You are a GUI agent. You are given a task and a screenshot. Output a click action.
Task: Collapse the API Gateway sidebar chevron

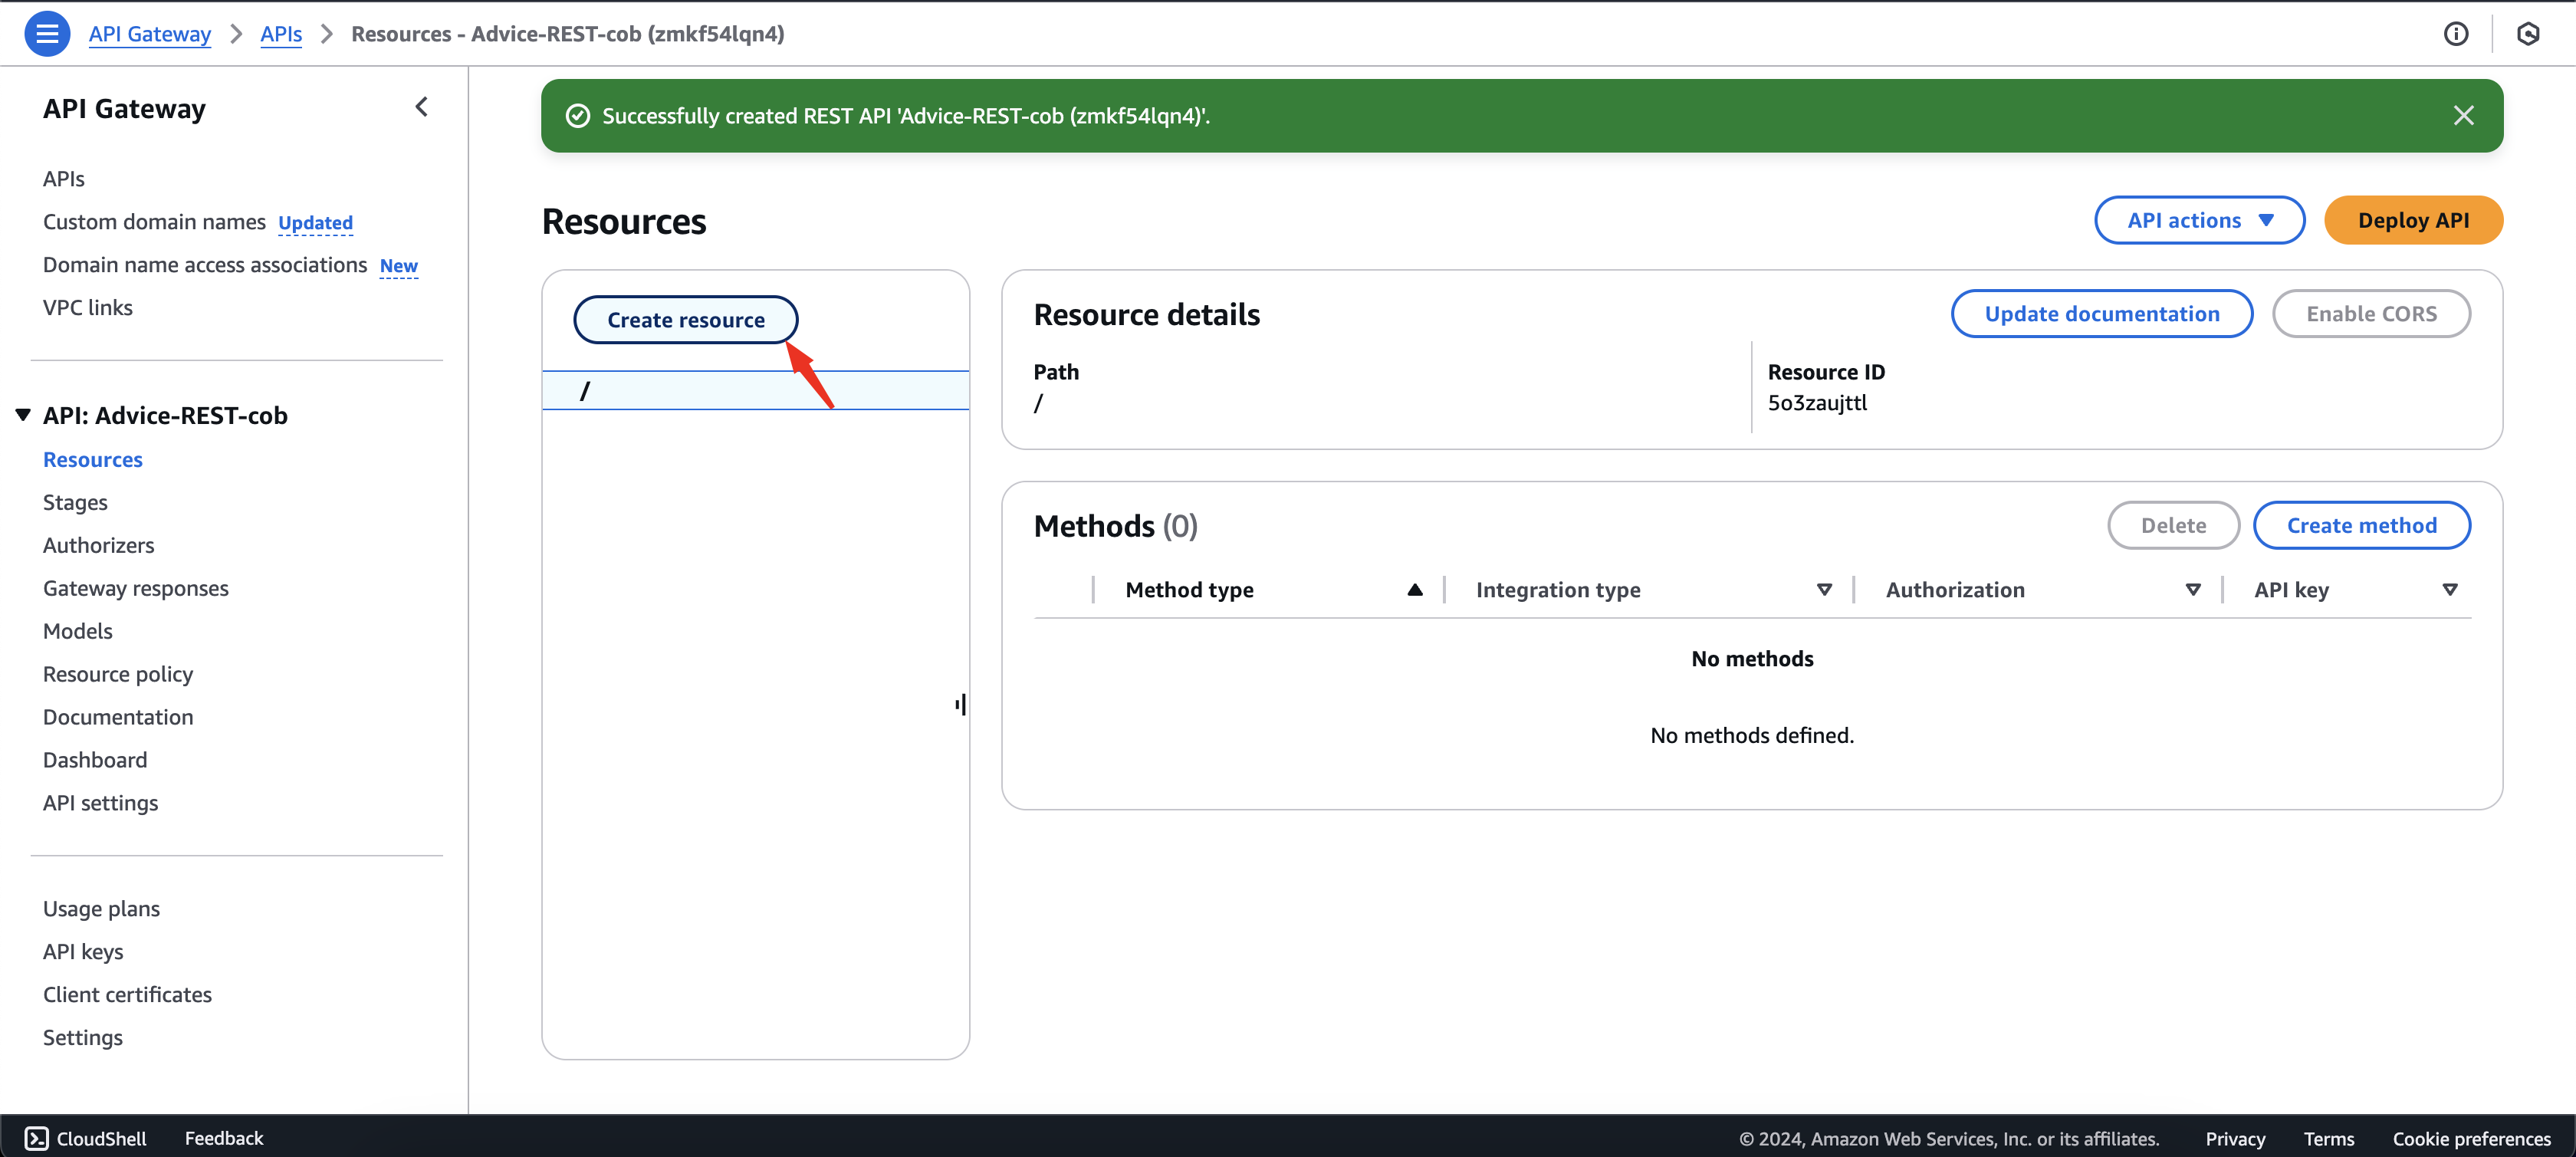pos(421,107)
